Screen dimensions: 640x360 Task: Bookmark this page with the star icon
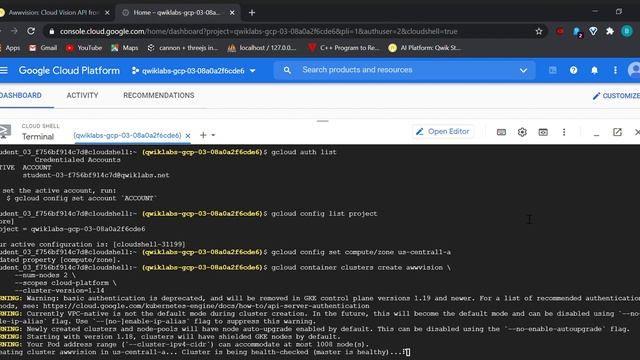[539, 31]
